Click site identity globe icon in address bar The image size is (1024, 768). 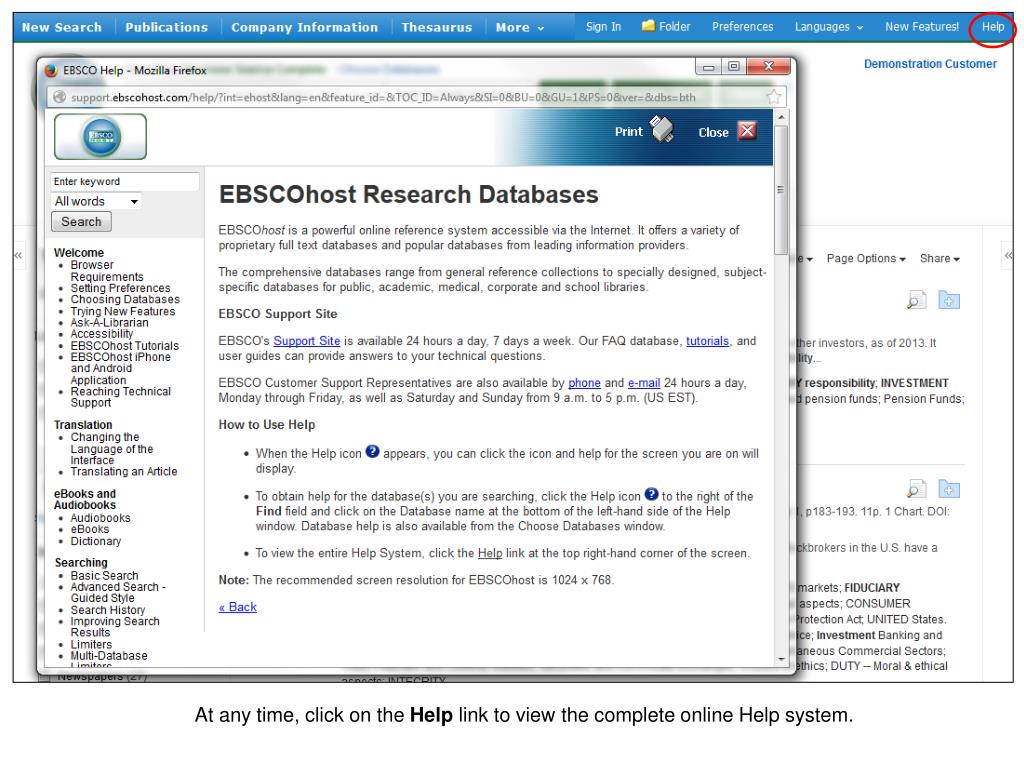pos(59,97)
